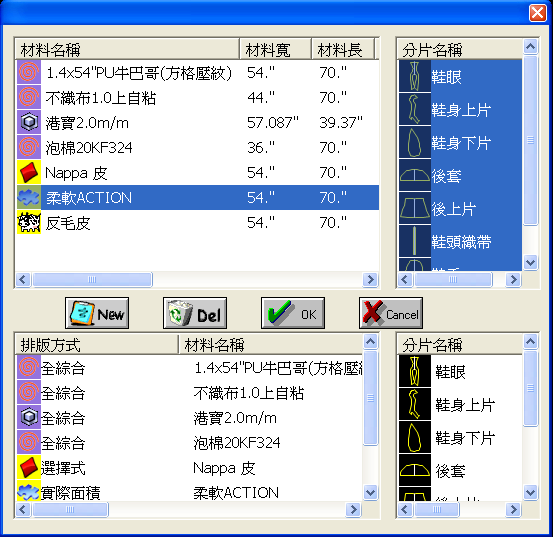This screenshot has width=553, height=537.
Task: Select the 選擇式 Nappa 皮 layout row
Action: click(x=189, y=468)
